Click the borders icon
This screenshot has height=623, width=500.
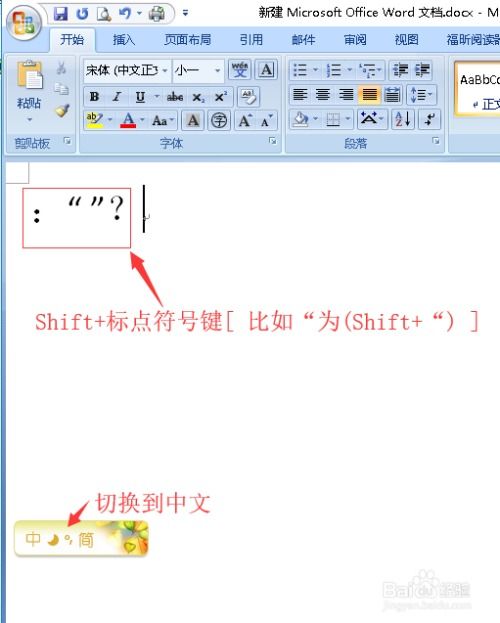333,119
